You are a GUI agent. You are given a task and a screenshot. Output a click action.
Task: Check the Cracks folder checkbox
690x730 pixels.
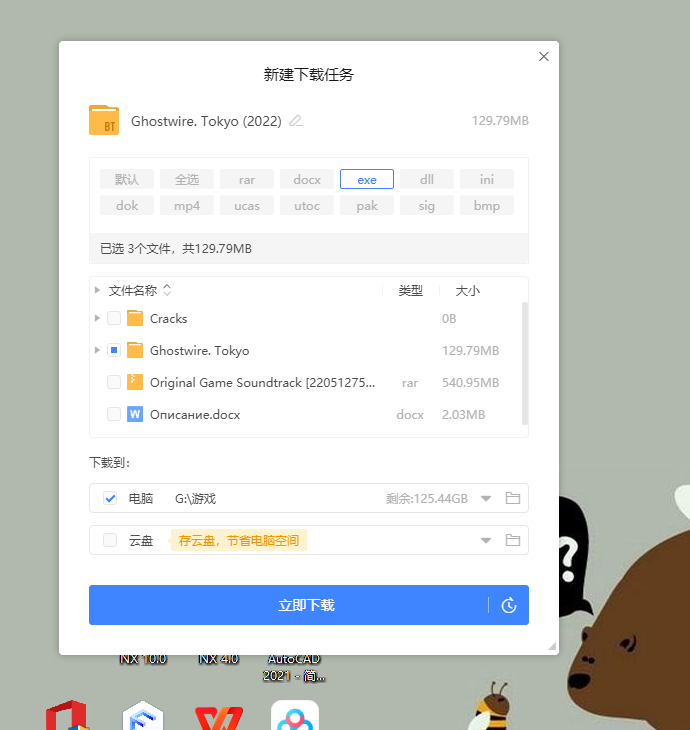tap(114, 319)
